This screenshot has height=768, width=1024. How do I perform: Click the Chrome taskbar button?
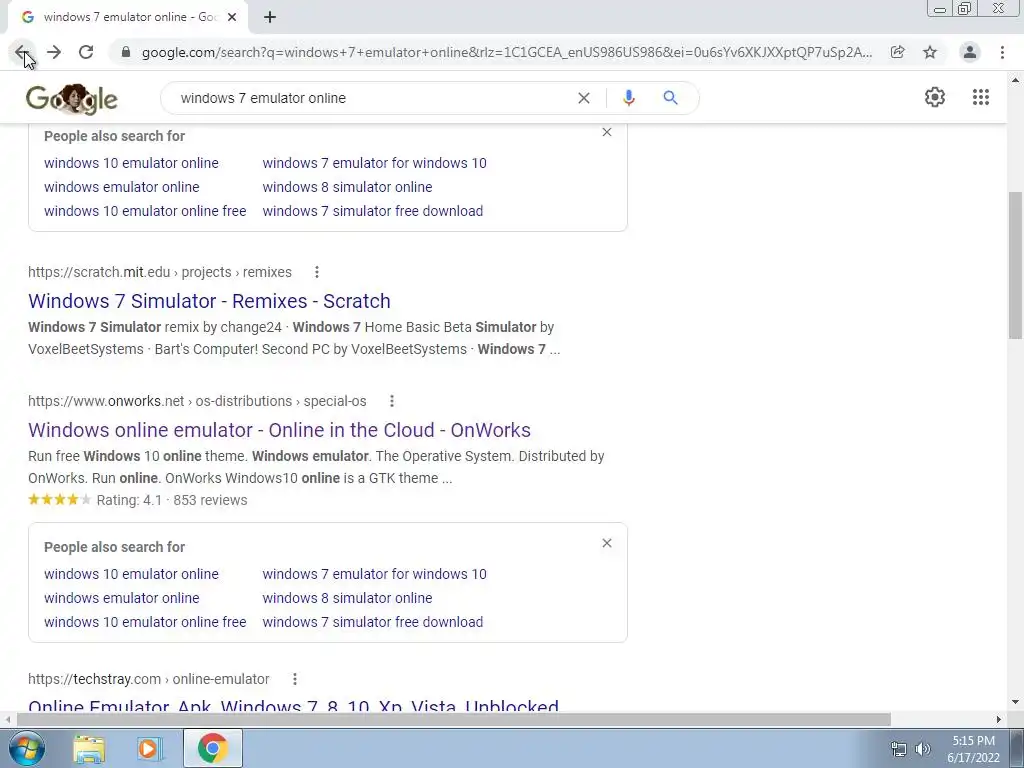click(212, 748)
